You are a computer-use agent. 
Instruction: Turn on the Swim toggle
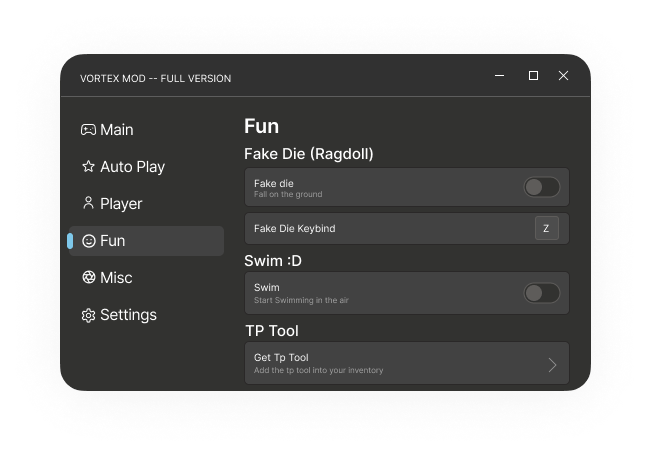tap(541, 293)
